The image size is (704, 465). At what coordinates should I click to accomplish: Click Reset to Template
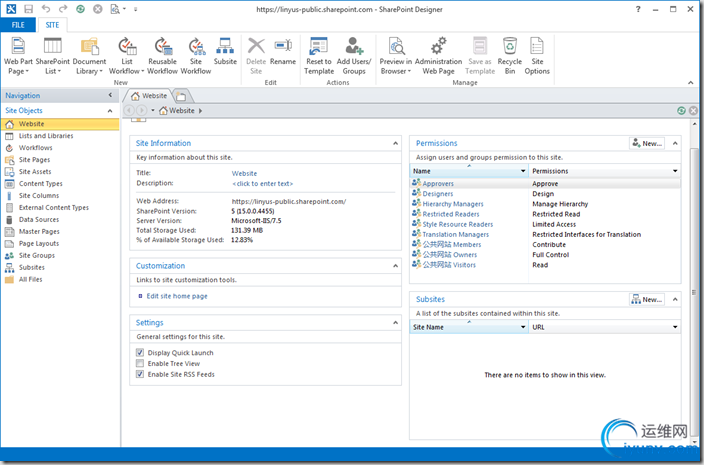(319, 56)
